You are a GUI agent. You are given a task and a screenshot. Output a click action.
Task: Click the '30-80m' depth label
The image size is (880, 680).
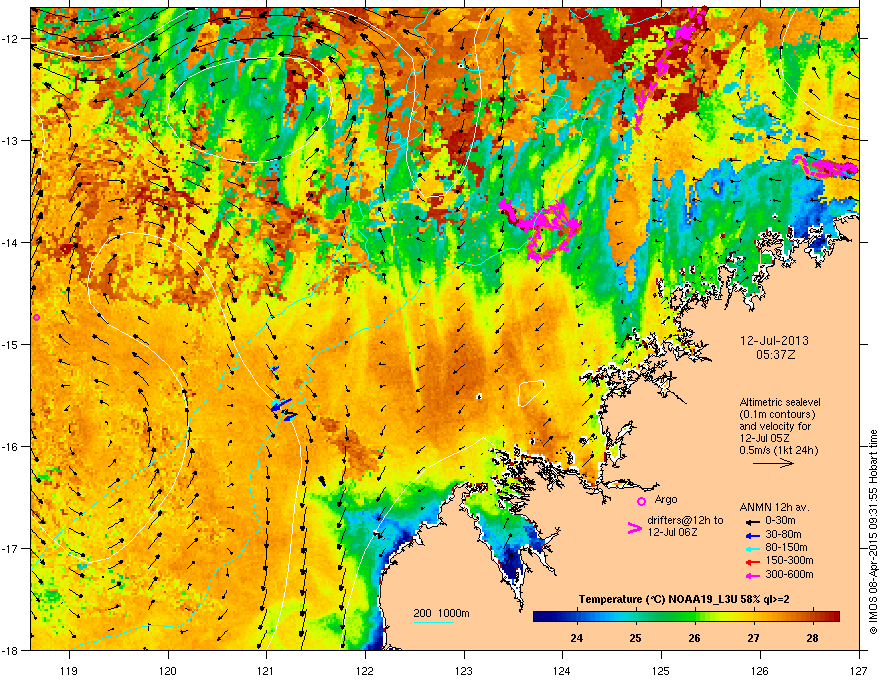(x=783, y=534)
